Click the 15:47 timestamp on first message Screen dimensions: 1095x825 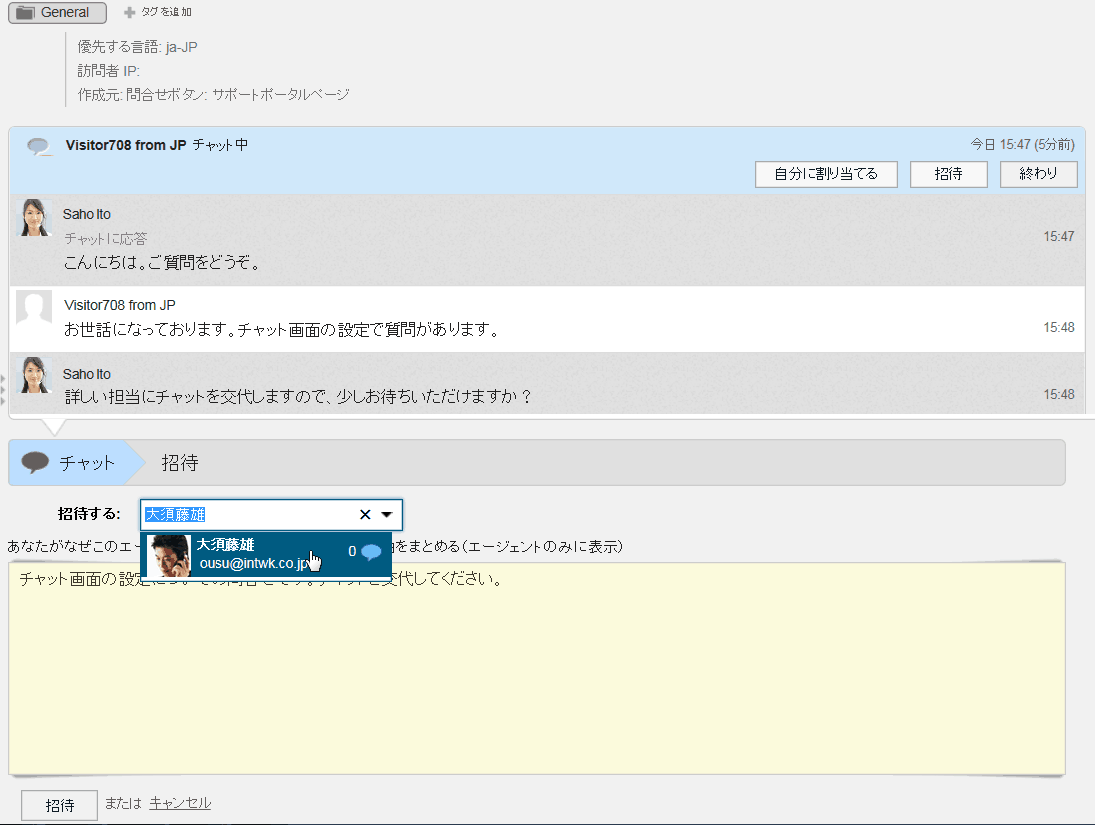tap(1059, 237)
